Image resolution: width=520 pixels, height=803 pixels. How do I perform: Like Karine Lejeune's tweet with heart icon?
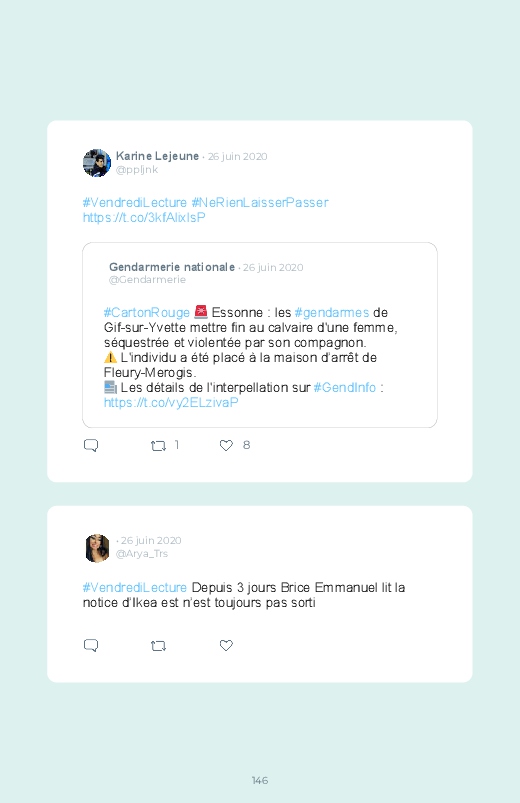[x=226, y=445]
